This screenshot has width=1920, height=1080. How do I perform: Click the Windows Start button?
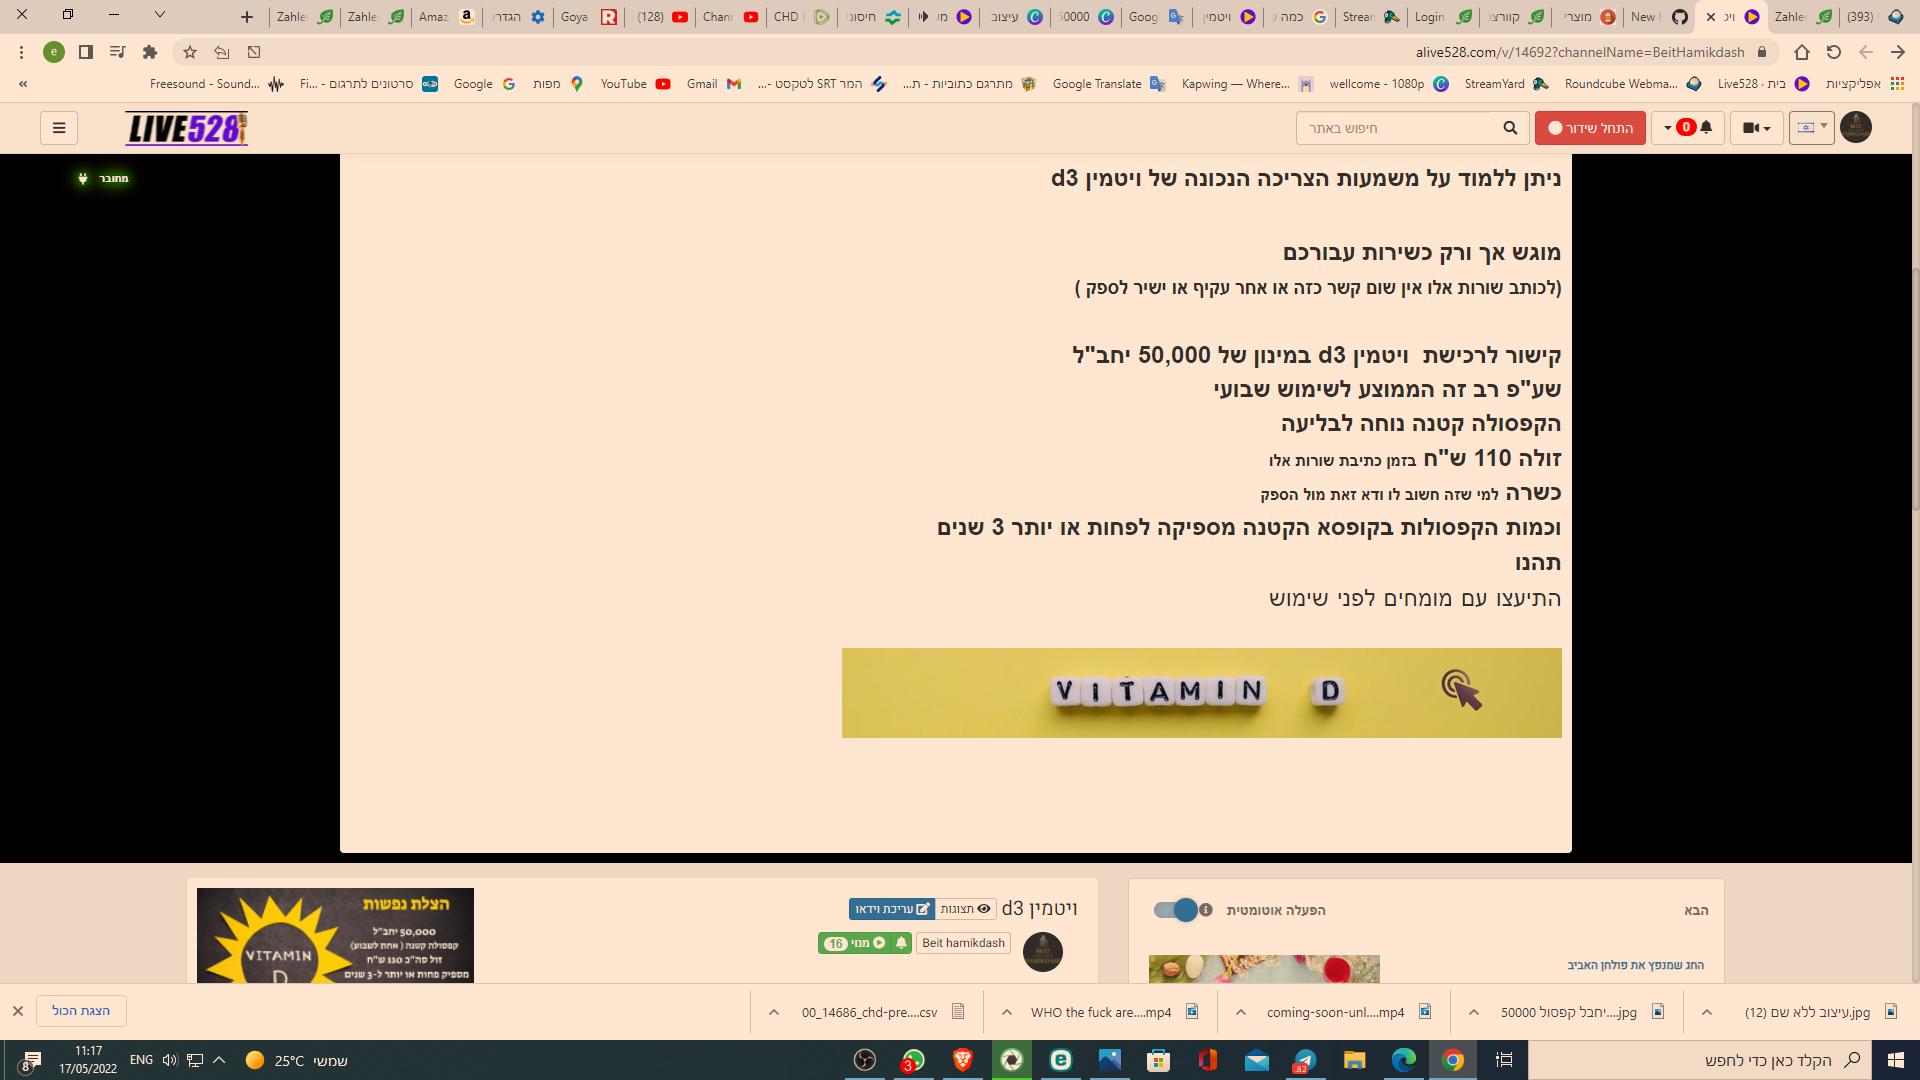coord(1896,1060)
